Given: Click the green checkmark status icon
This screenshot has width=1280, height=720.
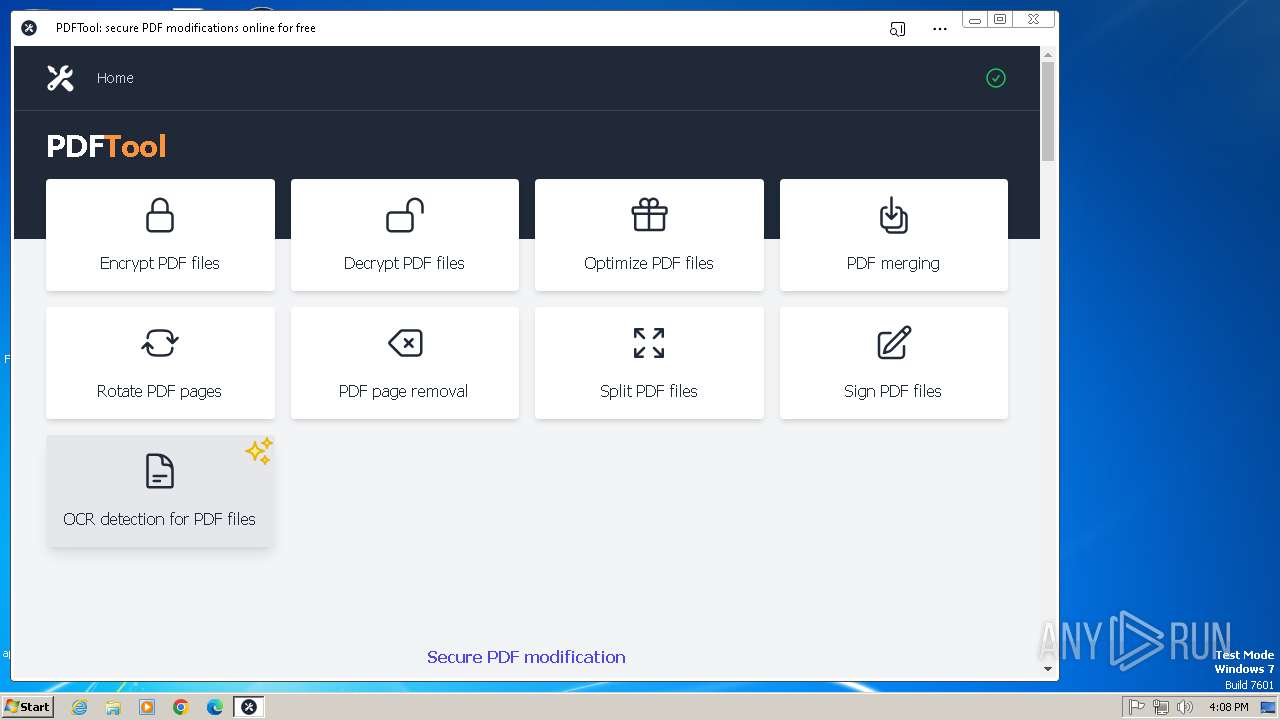Looking at the screenshot, I should tap(995, 78).
